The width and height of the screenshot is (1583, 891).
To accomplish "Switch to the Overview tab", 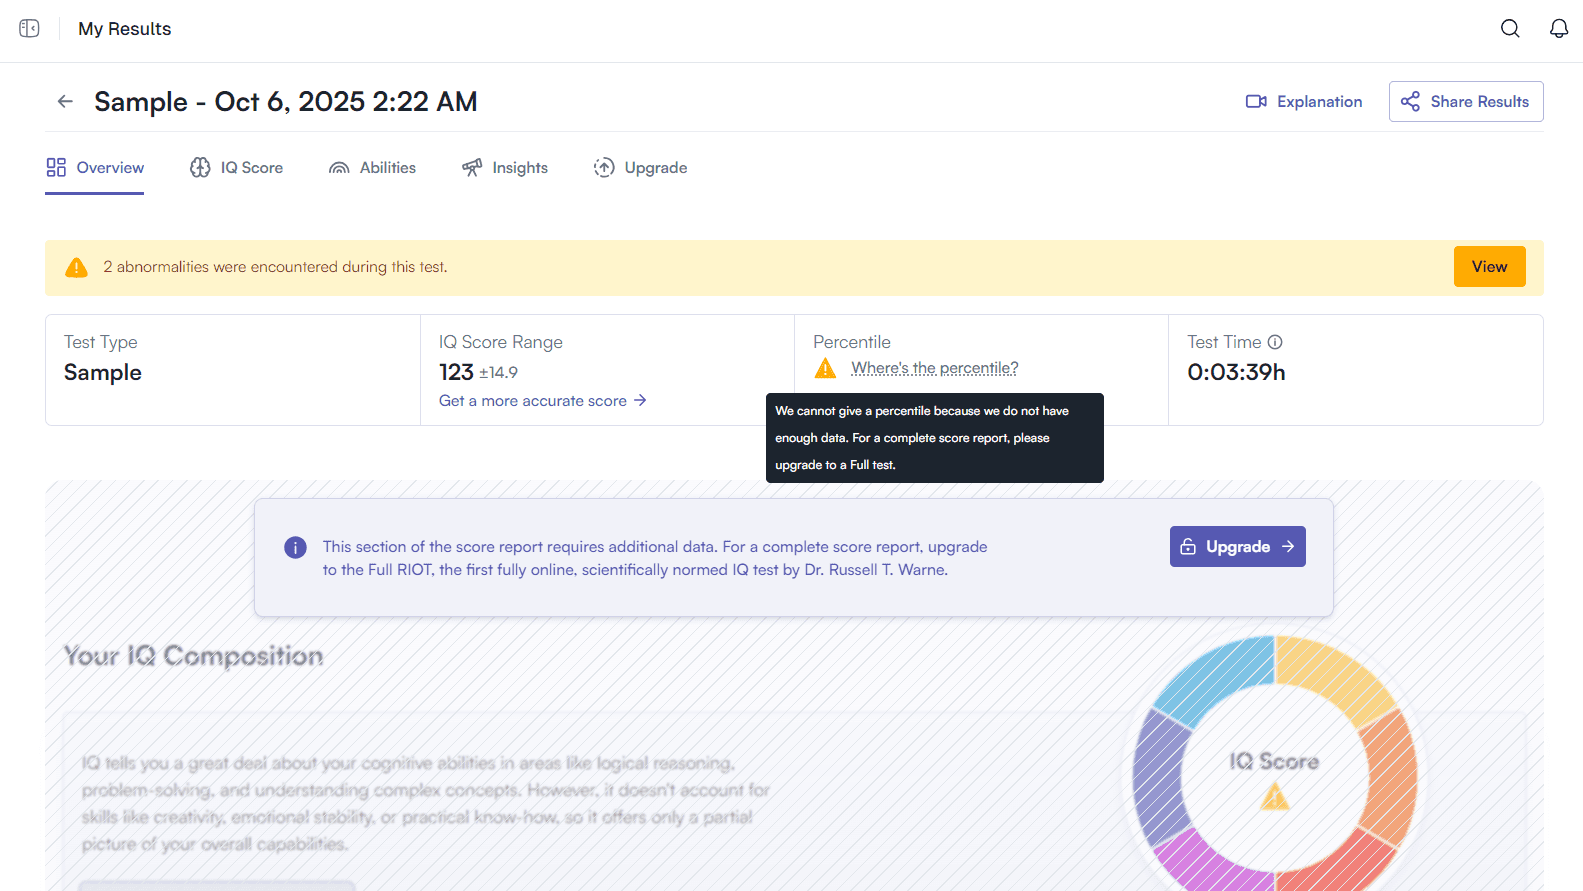I will coord(95,168).
